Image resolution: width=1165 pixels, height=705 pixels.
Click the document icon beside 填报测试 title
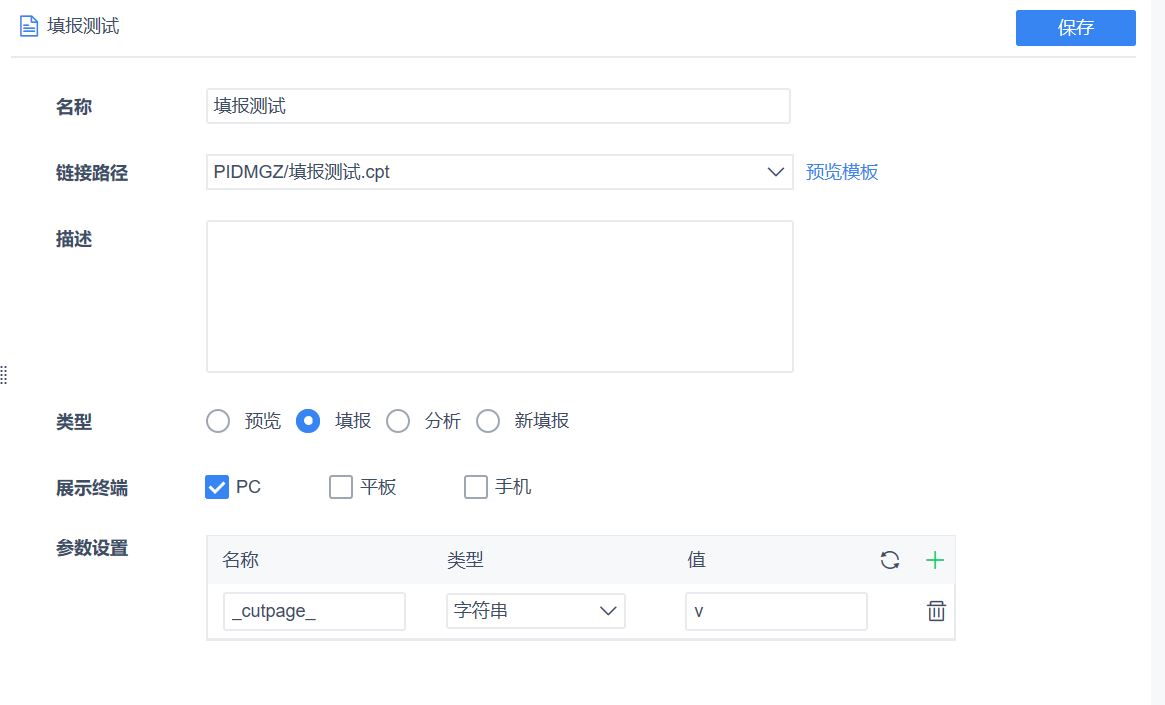point(28,26)
